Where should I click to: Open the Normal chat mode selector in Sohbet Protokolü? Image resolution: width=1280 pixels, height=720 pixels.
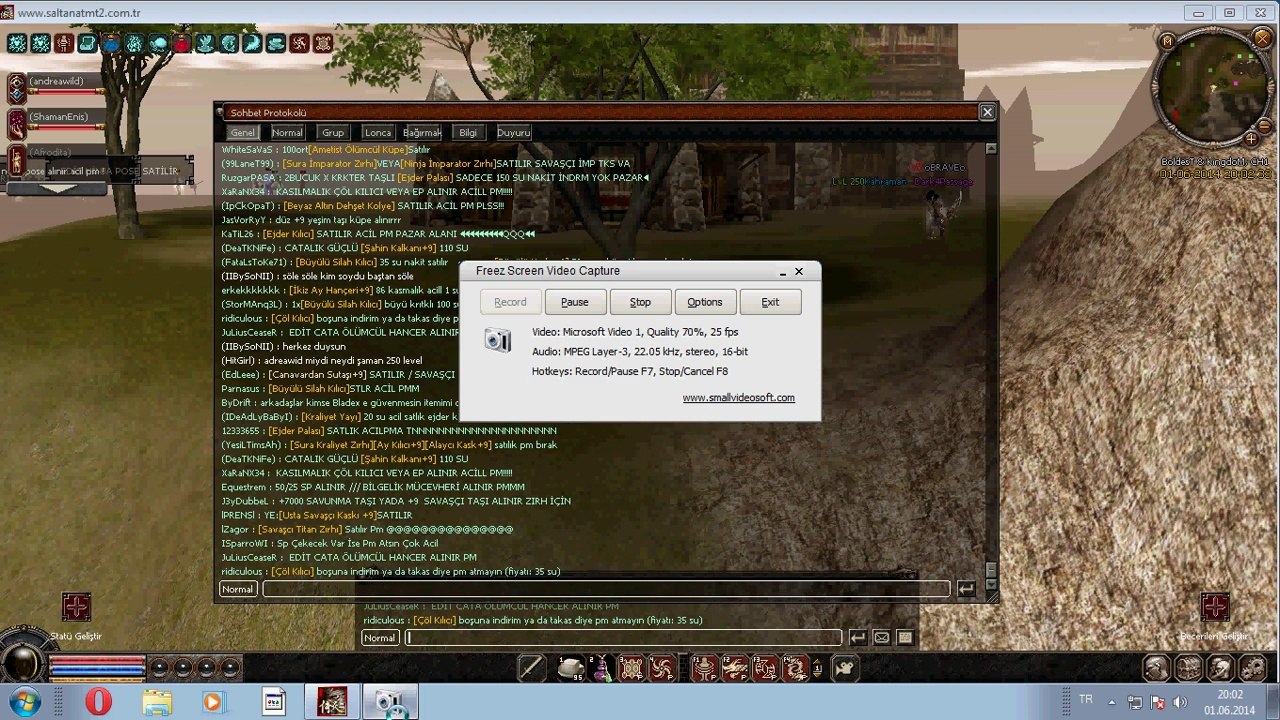coord(238,589)
